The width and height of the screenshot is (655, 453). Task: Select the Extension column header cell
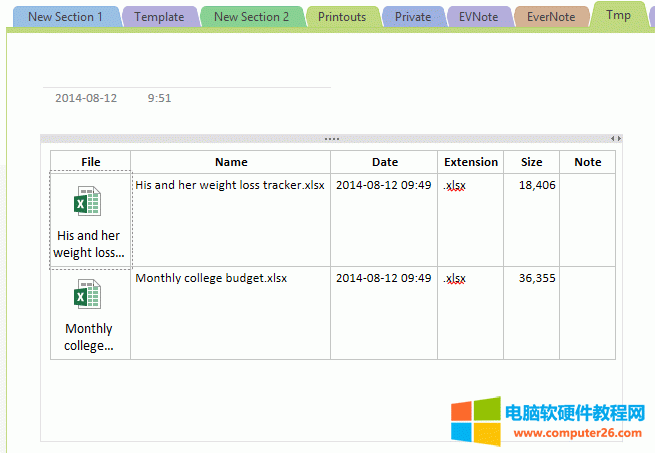click(x=471, y=162)
